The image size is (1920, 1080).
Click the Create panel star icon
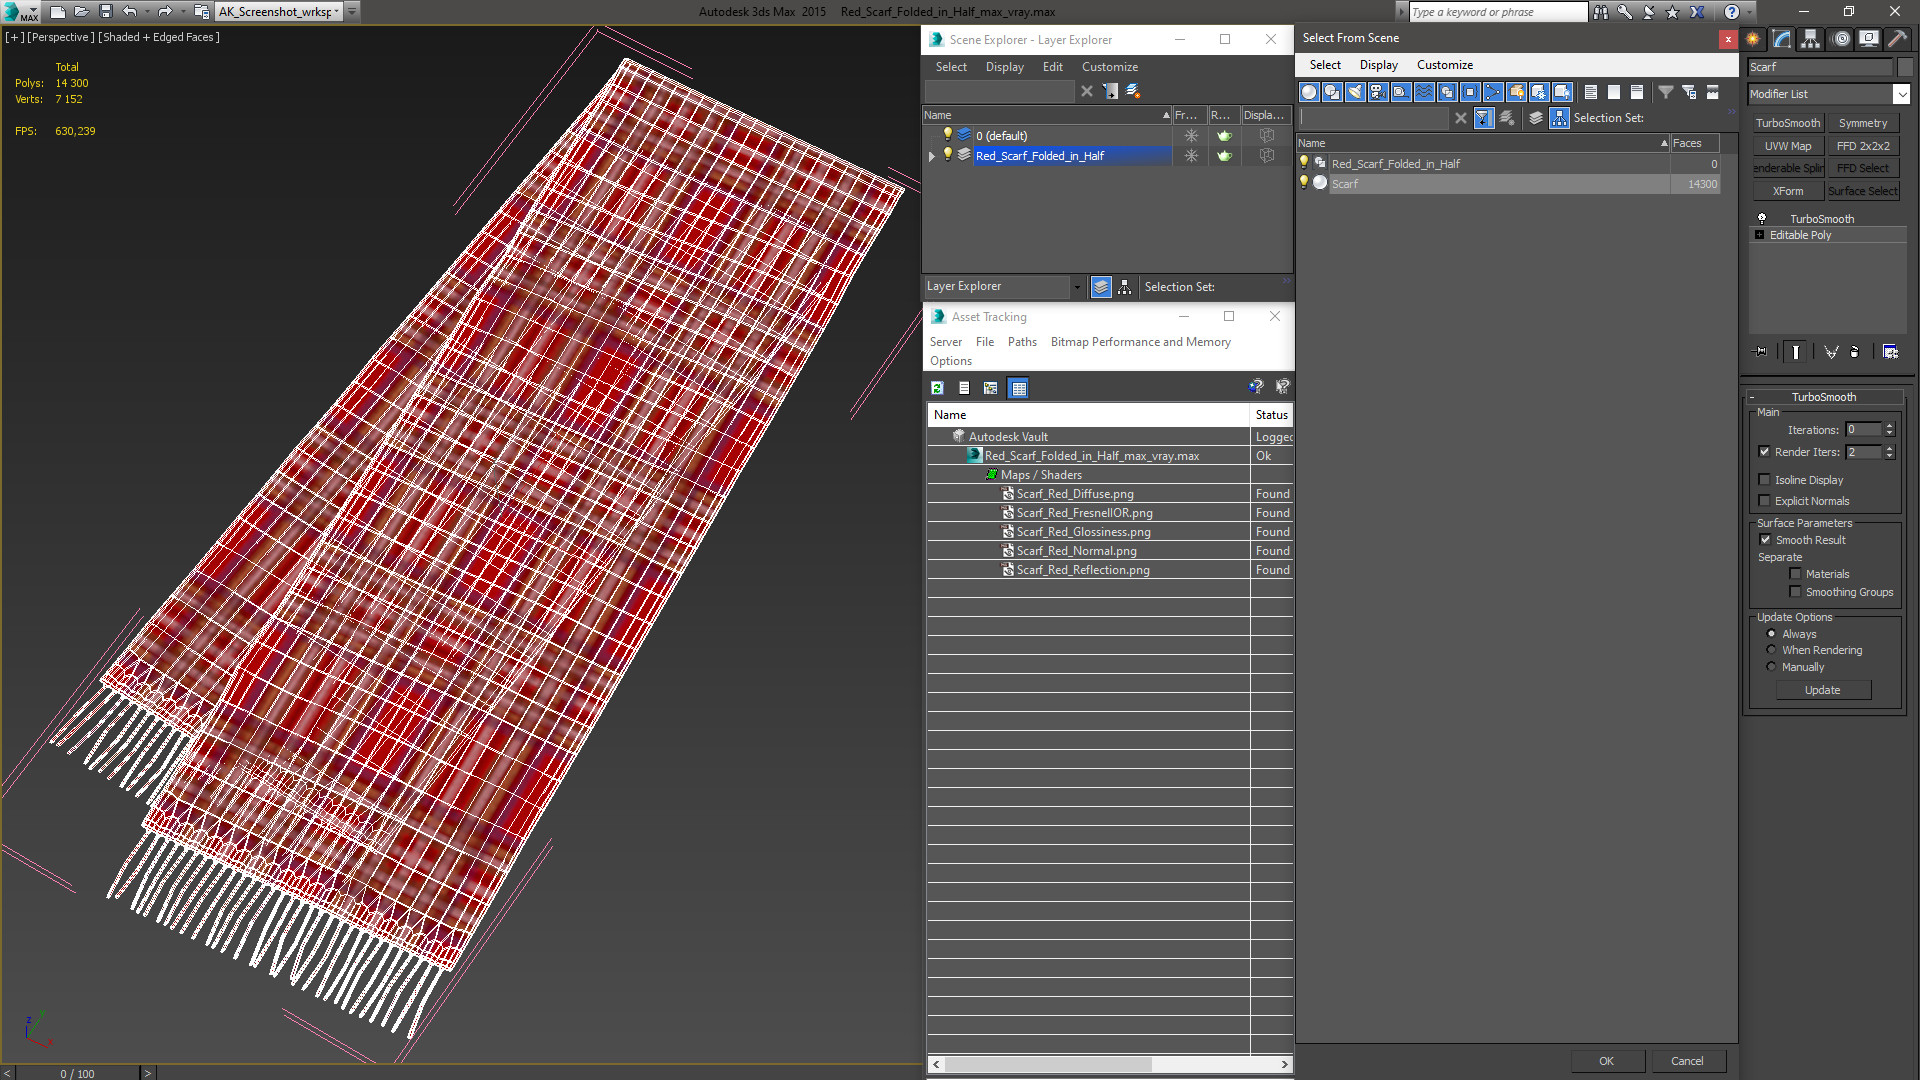coord(1753,39)
